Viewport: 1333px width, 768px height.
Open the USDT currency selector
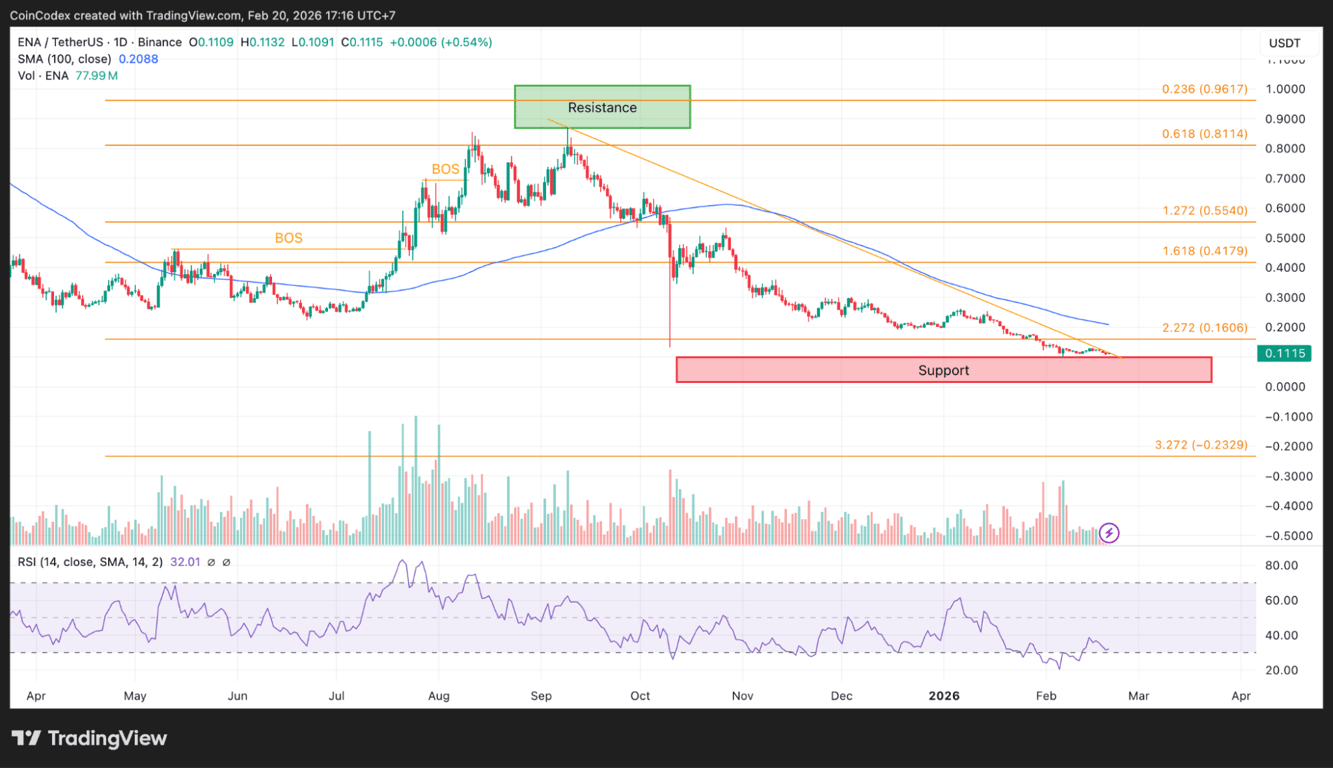click(1285, 43)
